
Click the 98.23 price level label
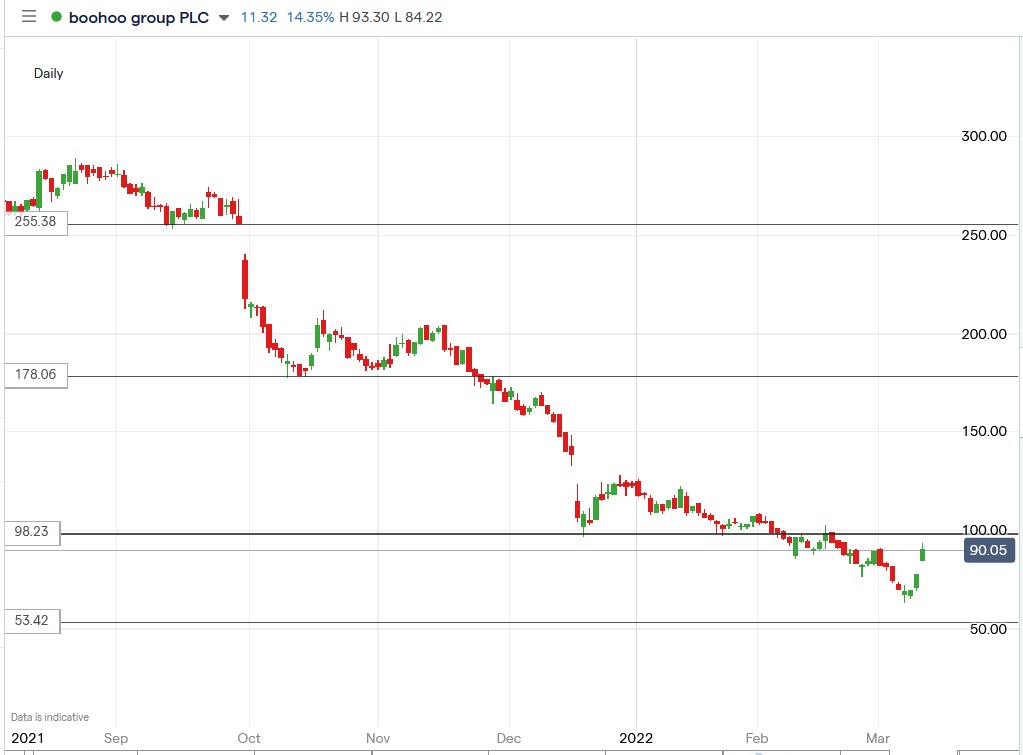(x=33, y=532)
